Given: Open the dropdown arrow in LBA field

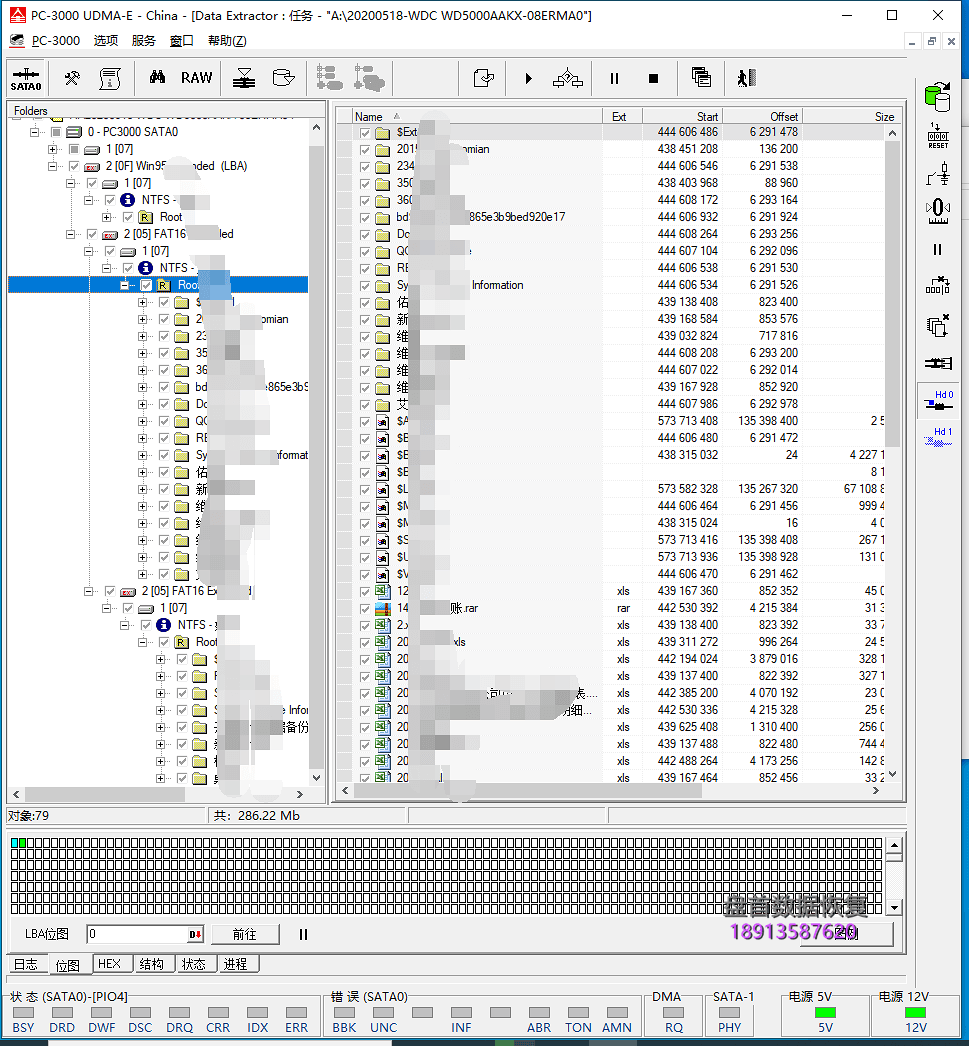Looking at the screenshot, I should tap(195, 935).
